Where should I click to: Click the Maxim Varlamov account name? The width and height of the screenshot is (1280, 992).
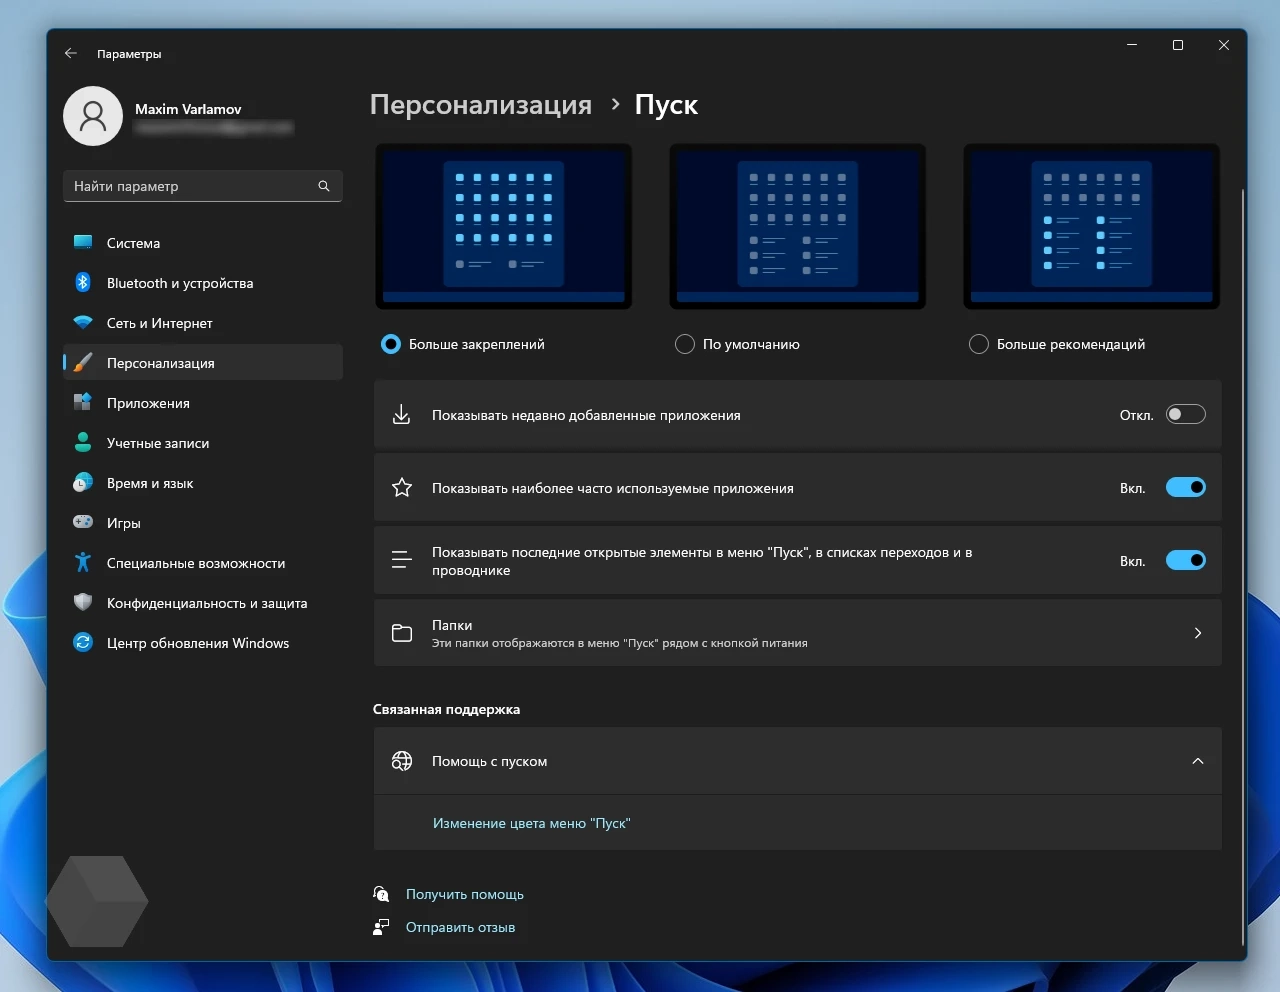188,109
